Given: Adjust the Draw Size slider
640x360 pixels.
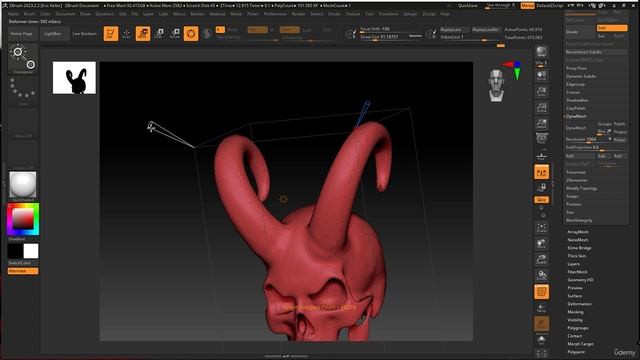Looking at the screenshot, I should (x=391, y=37).
